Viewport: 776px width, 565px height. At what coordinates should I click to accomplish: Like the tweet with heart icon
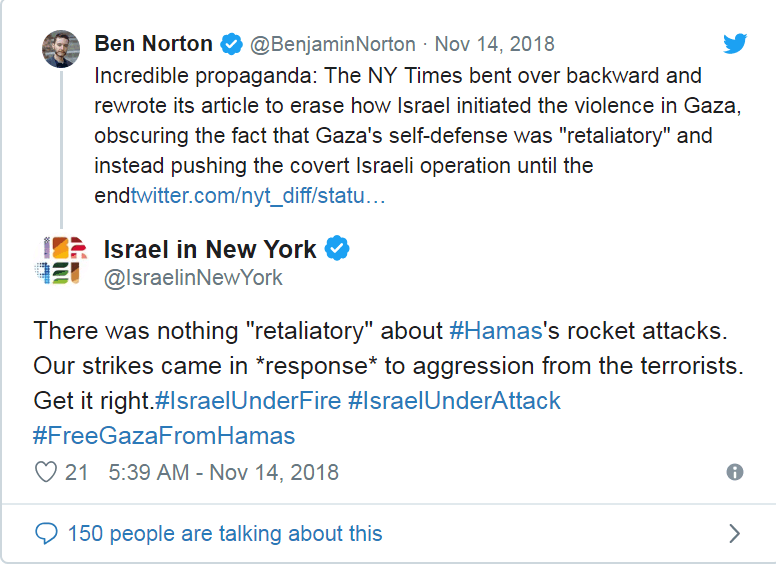(46, 472)
